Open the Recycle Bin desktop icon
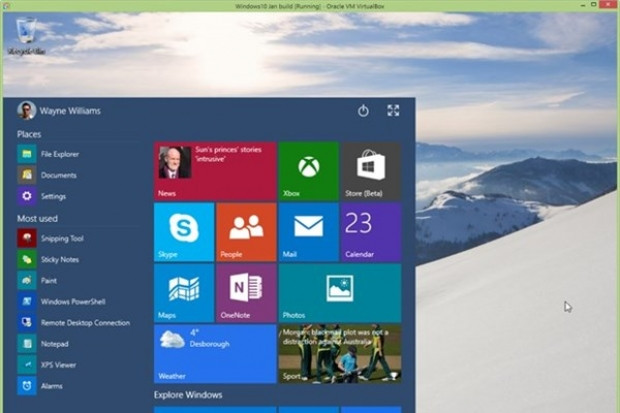620x413 pixels. pos(26,35)
